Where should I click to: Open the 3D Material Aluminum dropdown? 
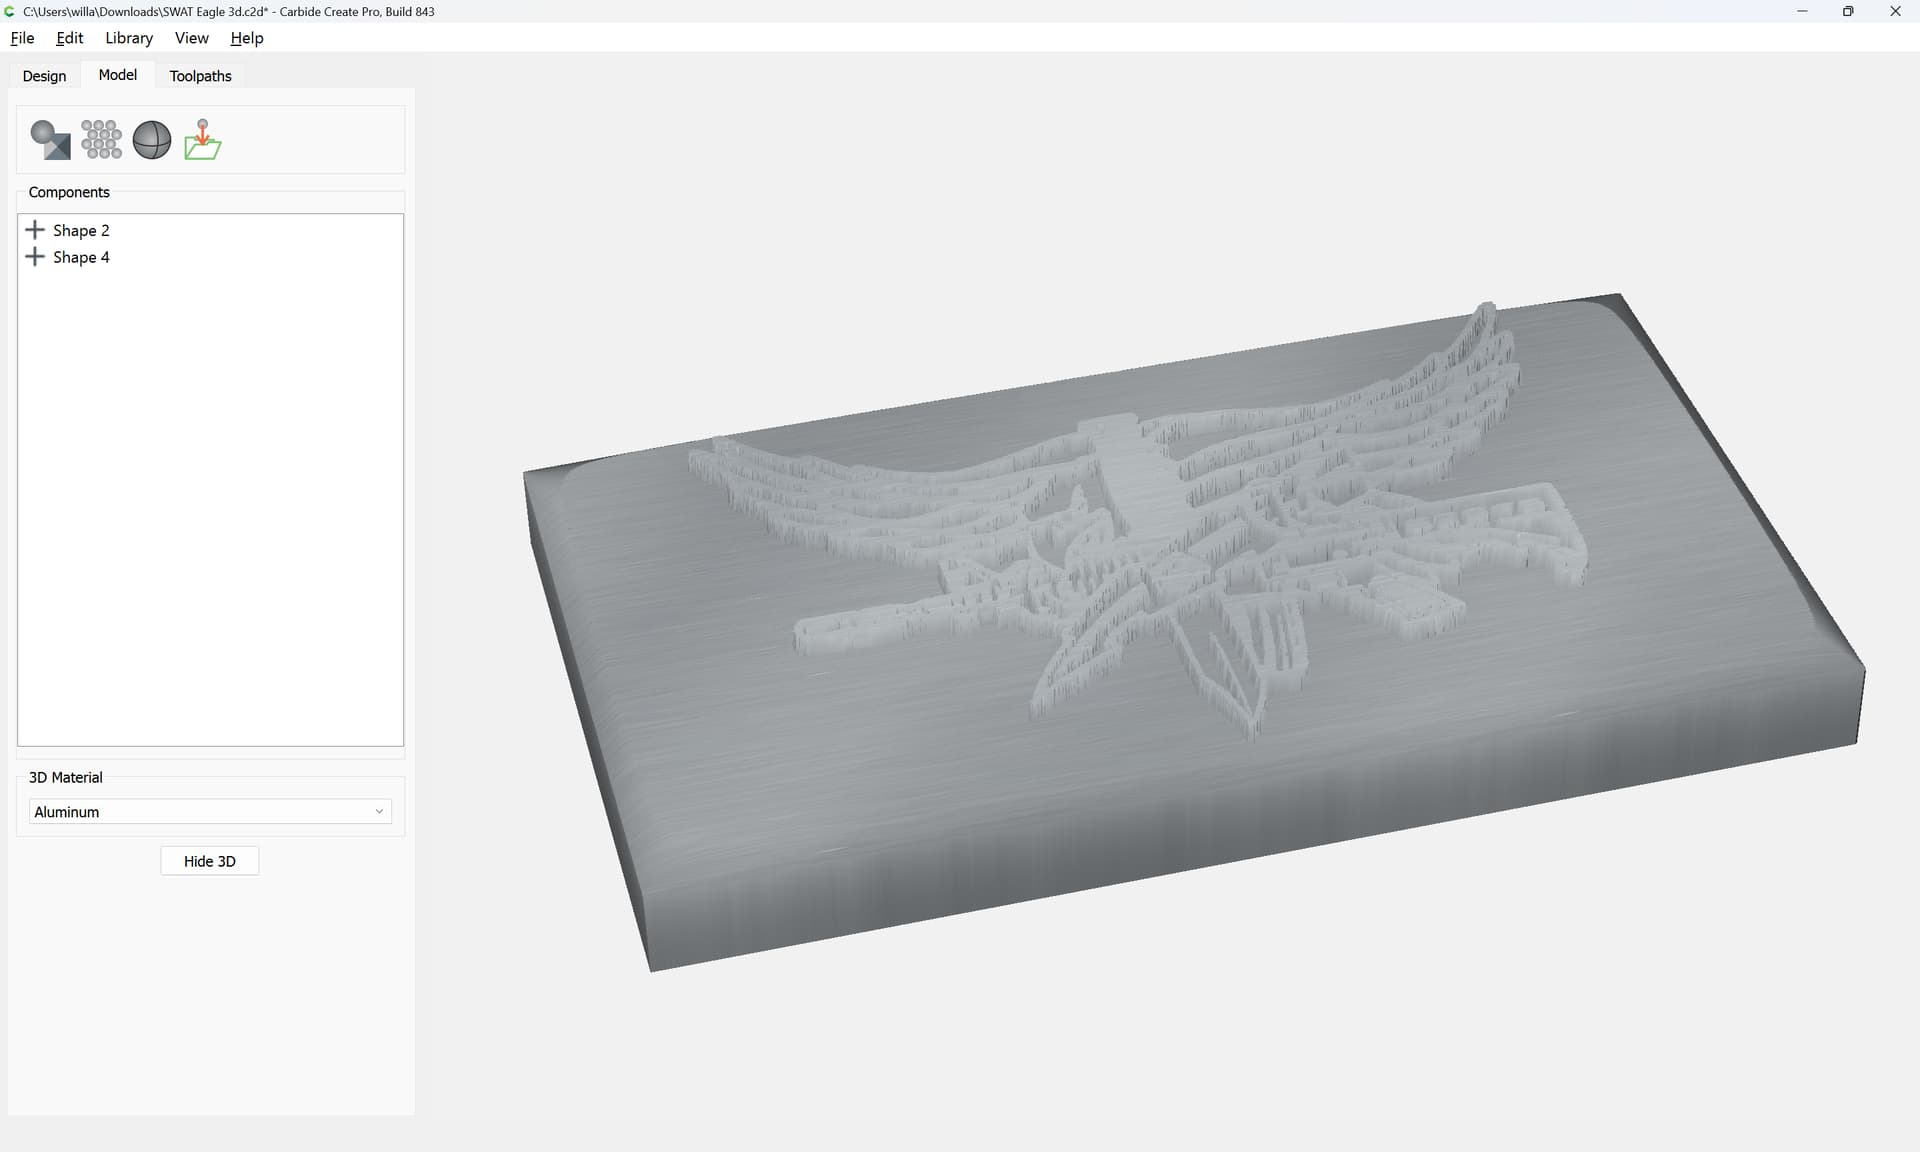pos(200,812)
